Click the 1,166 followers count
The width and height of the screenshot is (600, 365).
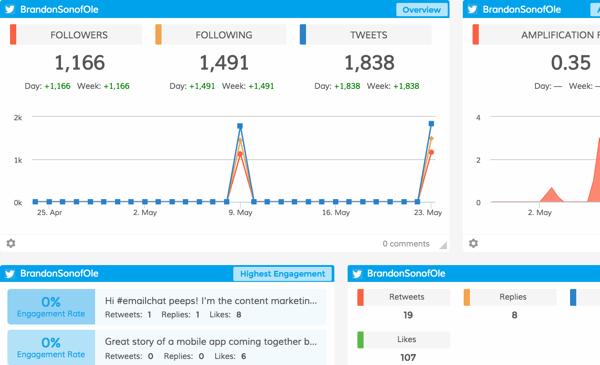tap(80, 63)
